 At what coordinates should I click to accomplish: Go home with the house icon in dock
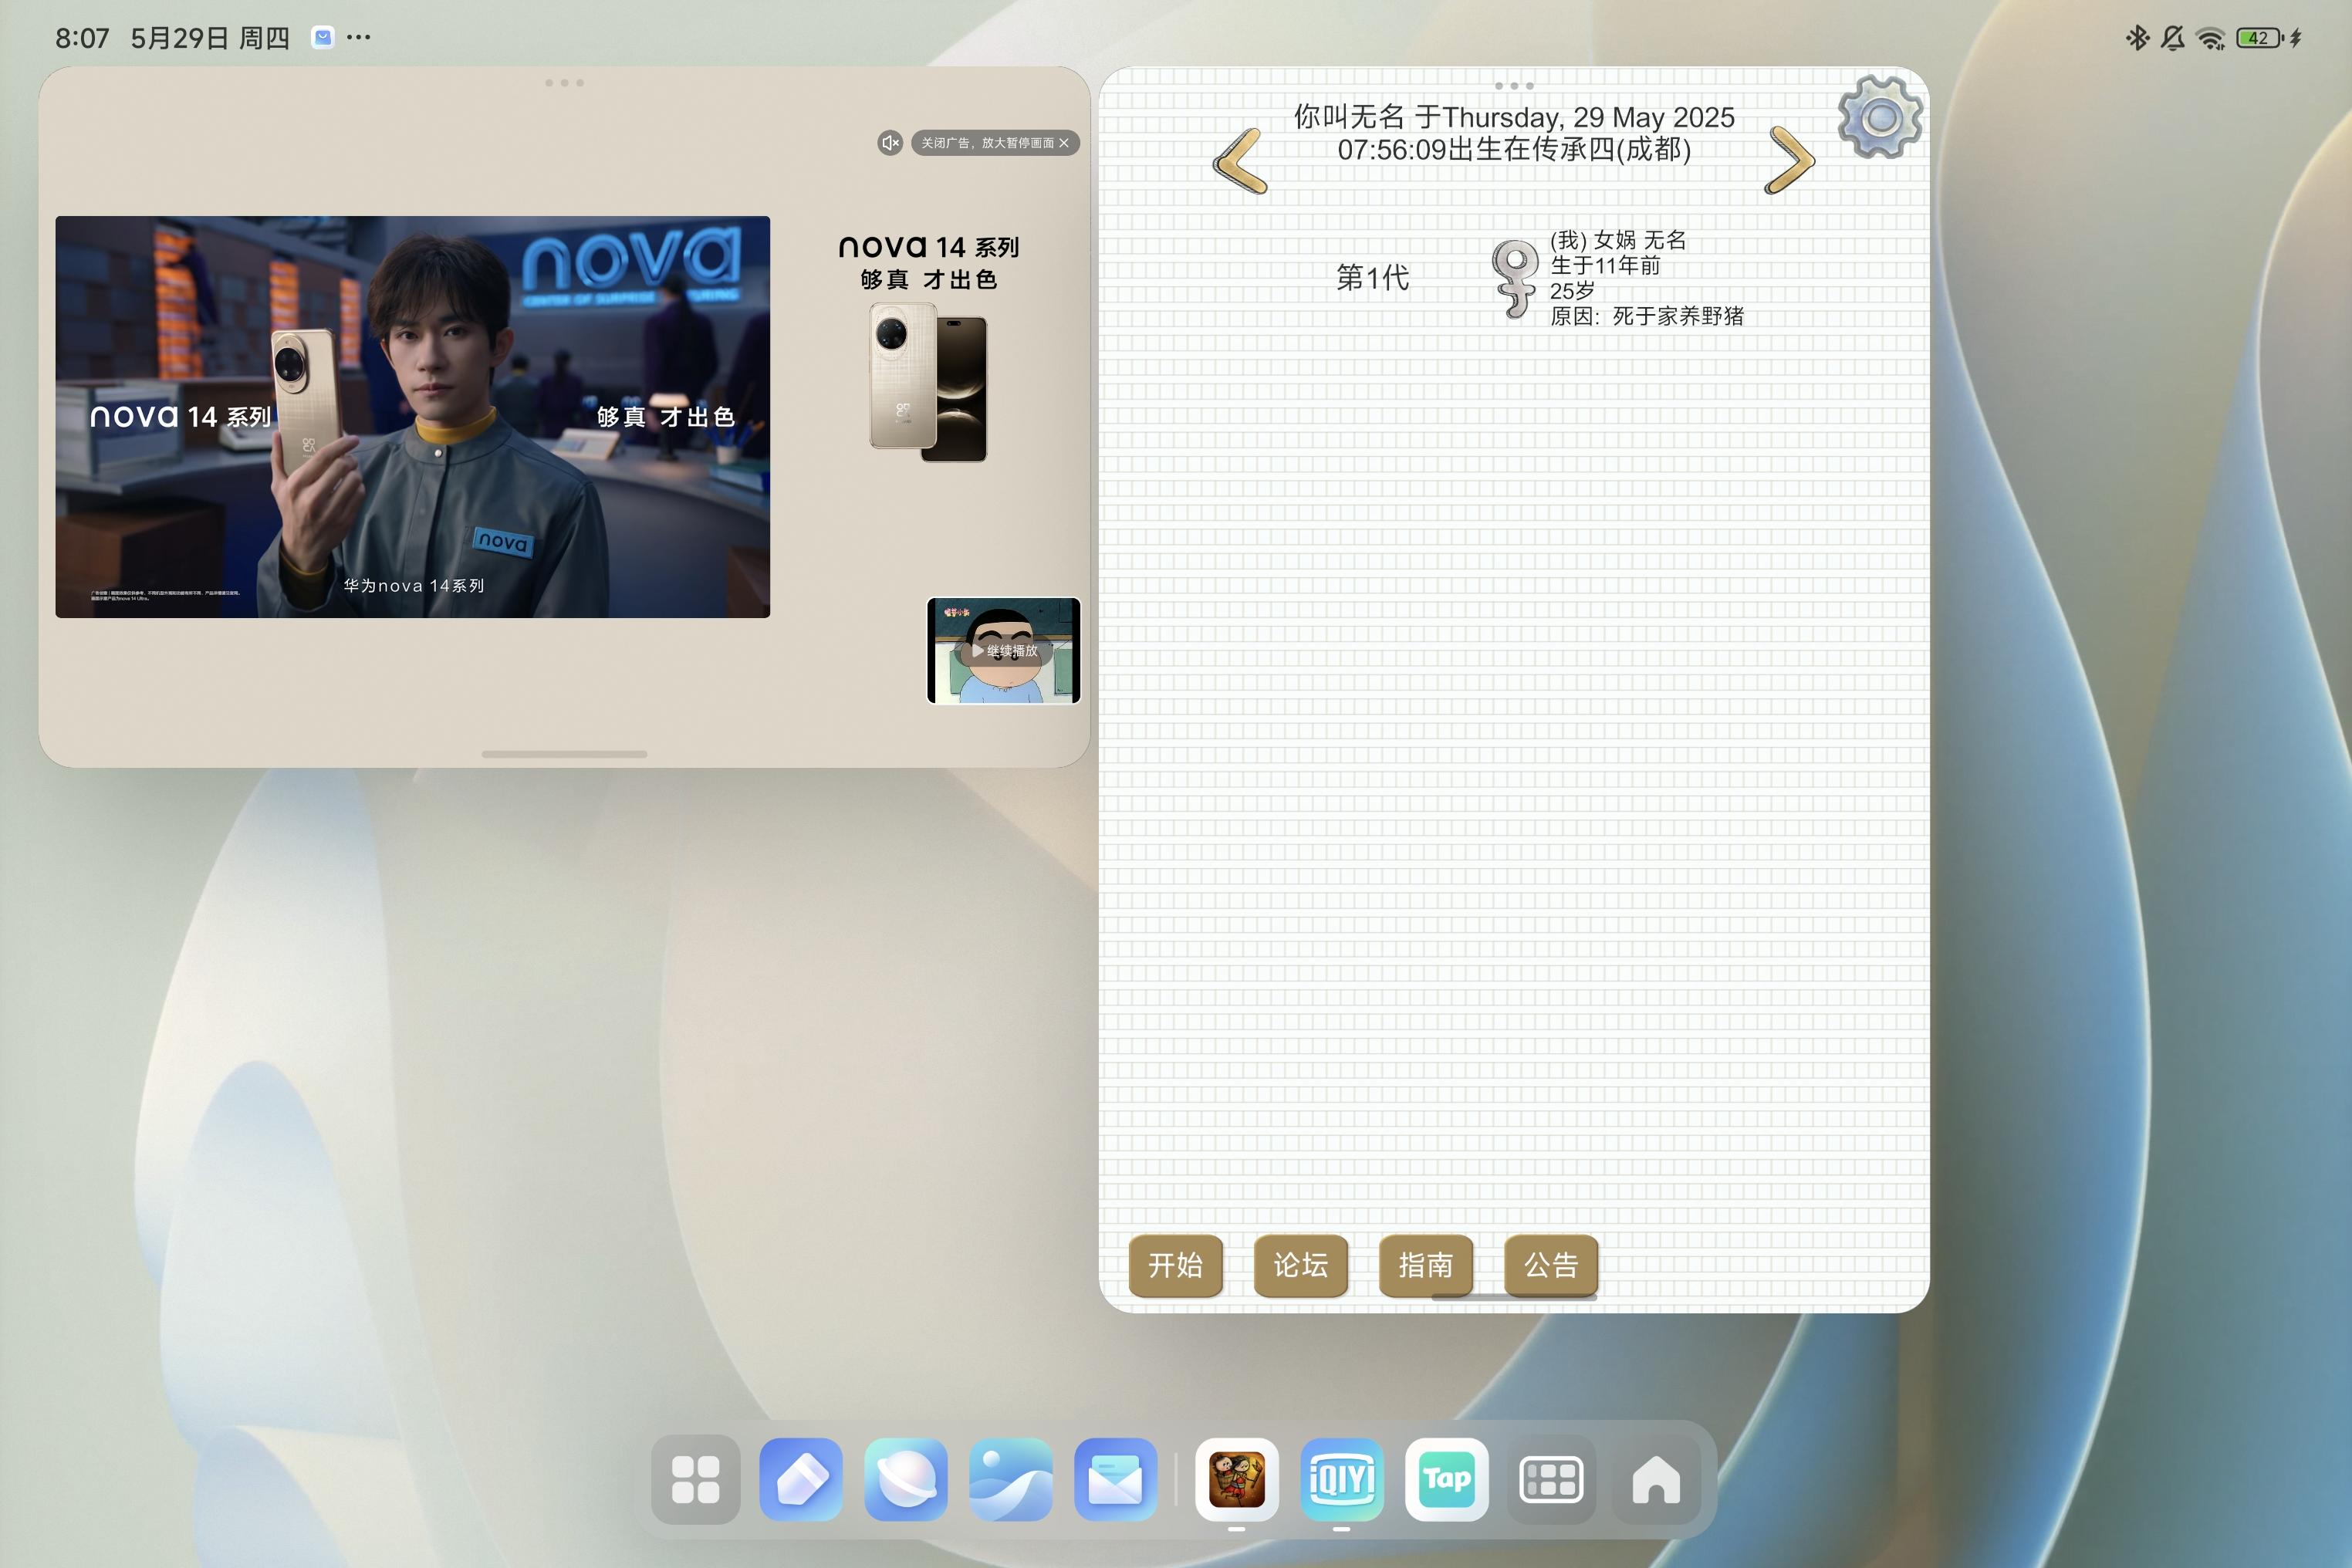[x=1656, y=1480]
